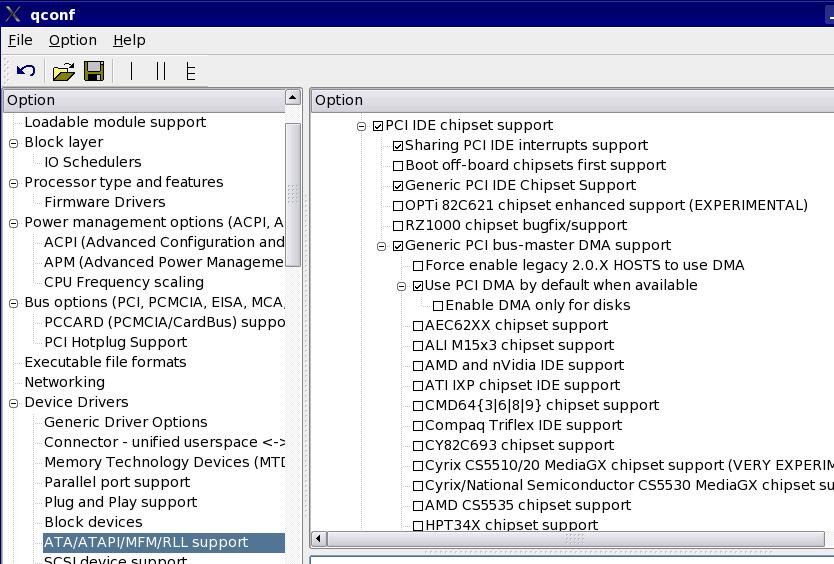Click the left pane vertical scrollbar thumb
834x564 pixels.
pos(293,194)
